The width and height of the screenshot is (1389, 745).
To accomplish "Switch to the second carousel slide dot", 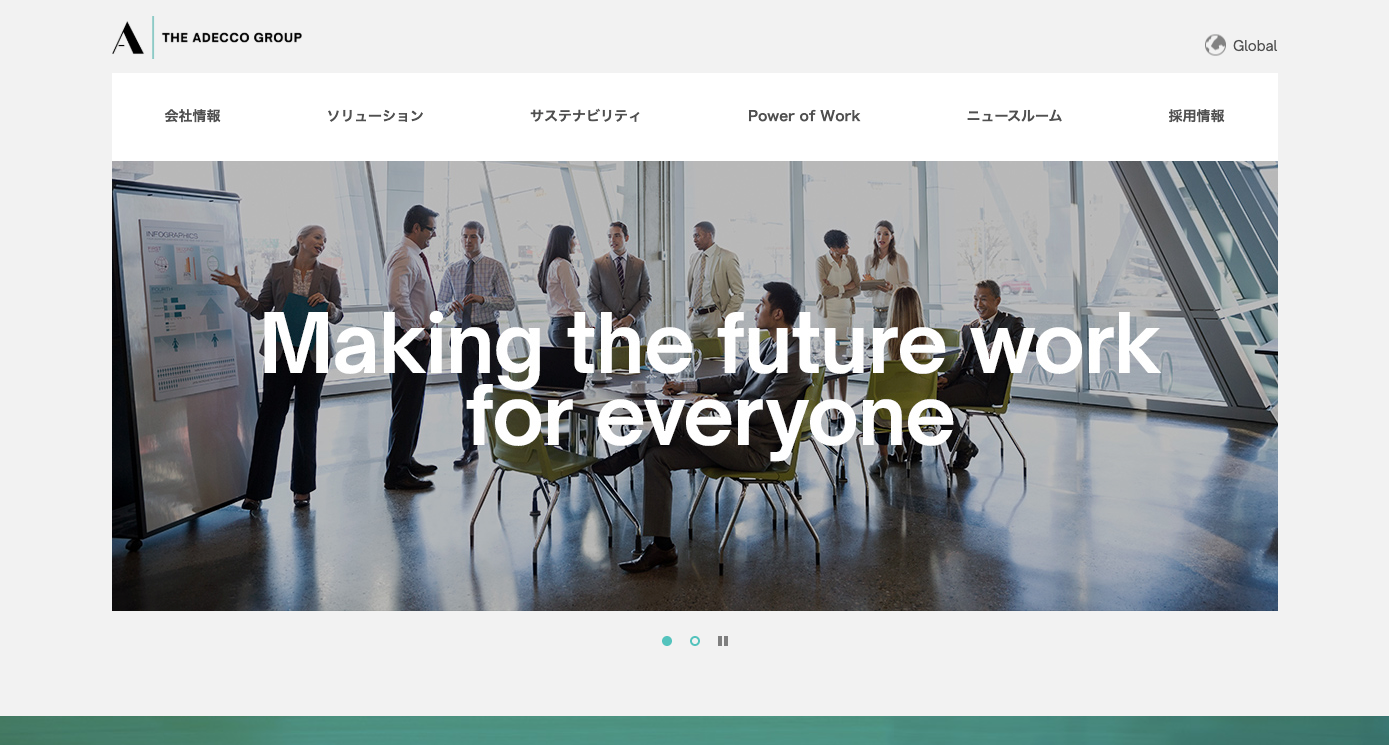I will click(x=695, y=641).
